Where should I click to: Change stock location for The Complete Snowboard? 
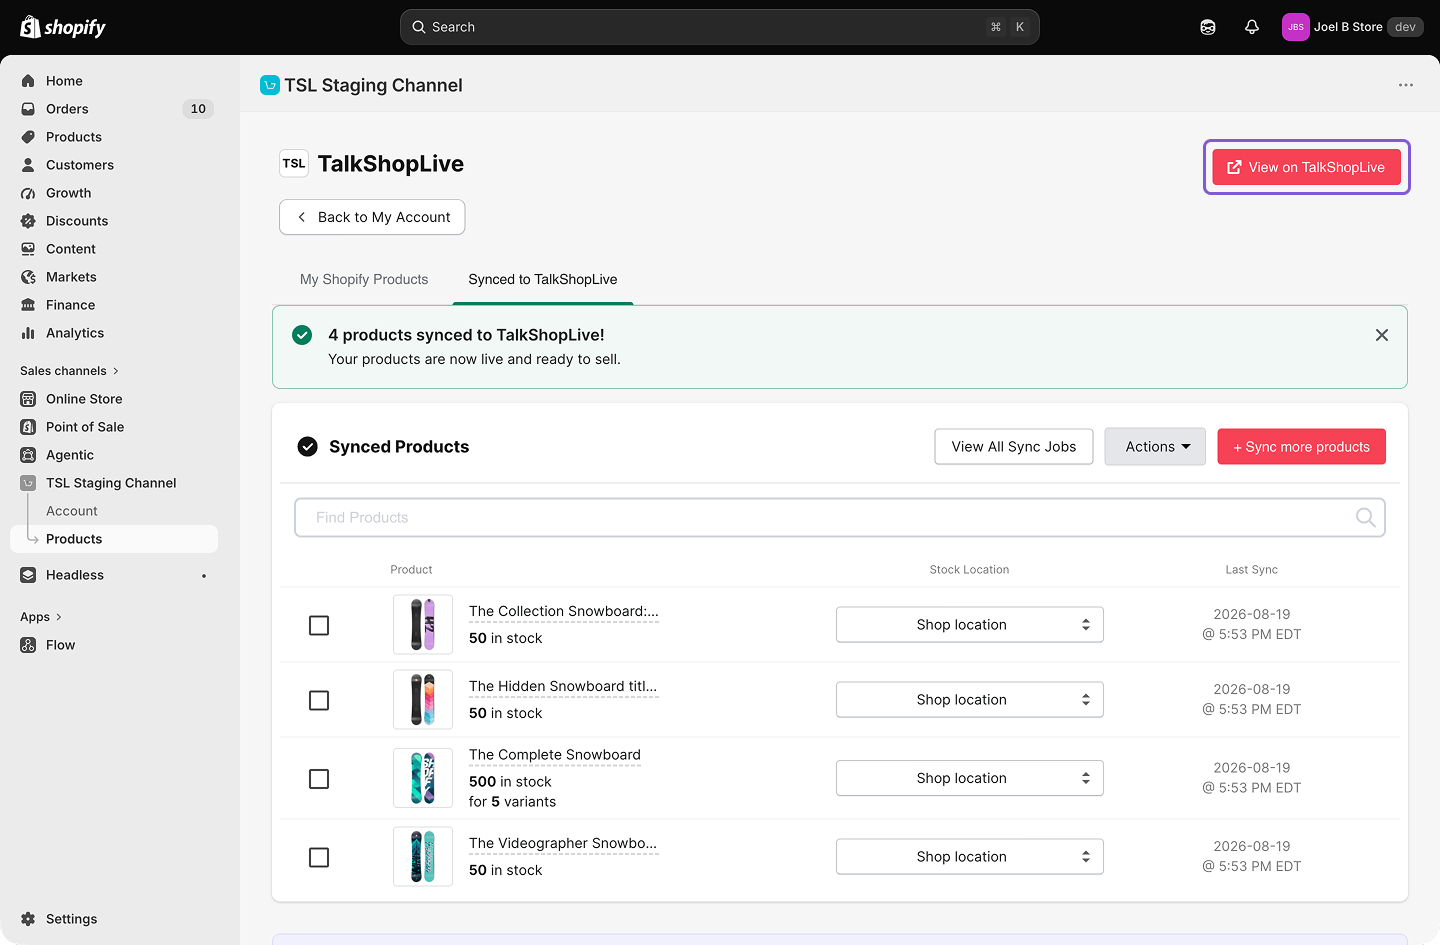coord(970,778)
